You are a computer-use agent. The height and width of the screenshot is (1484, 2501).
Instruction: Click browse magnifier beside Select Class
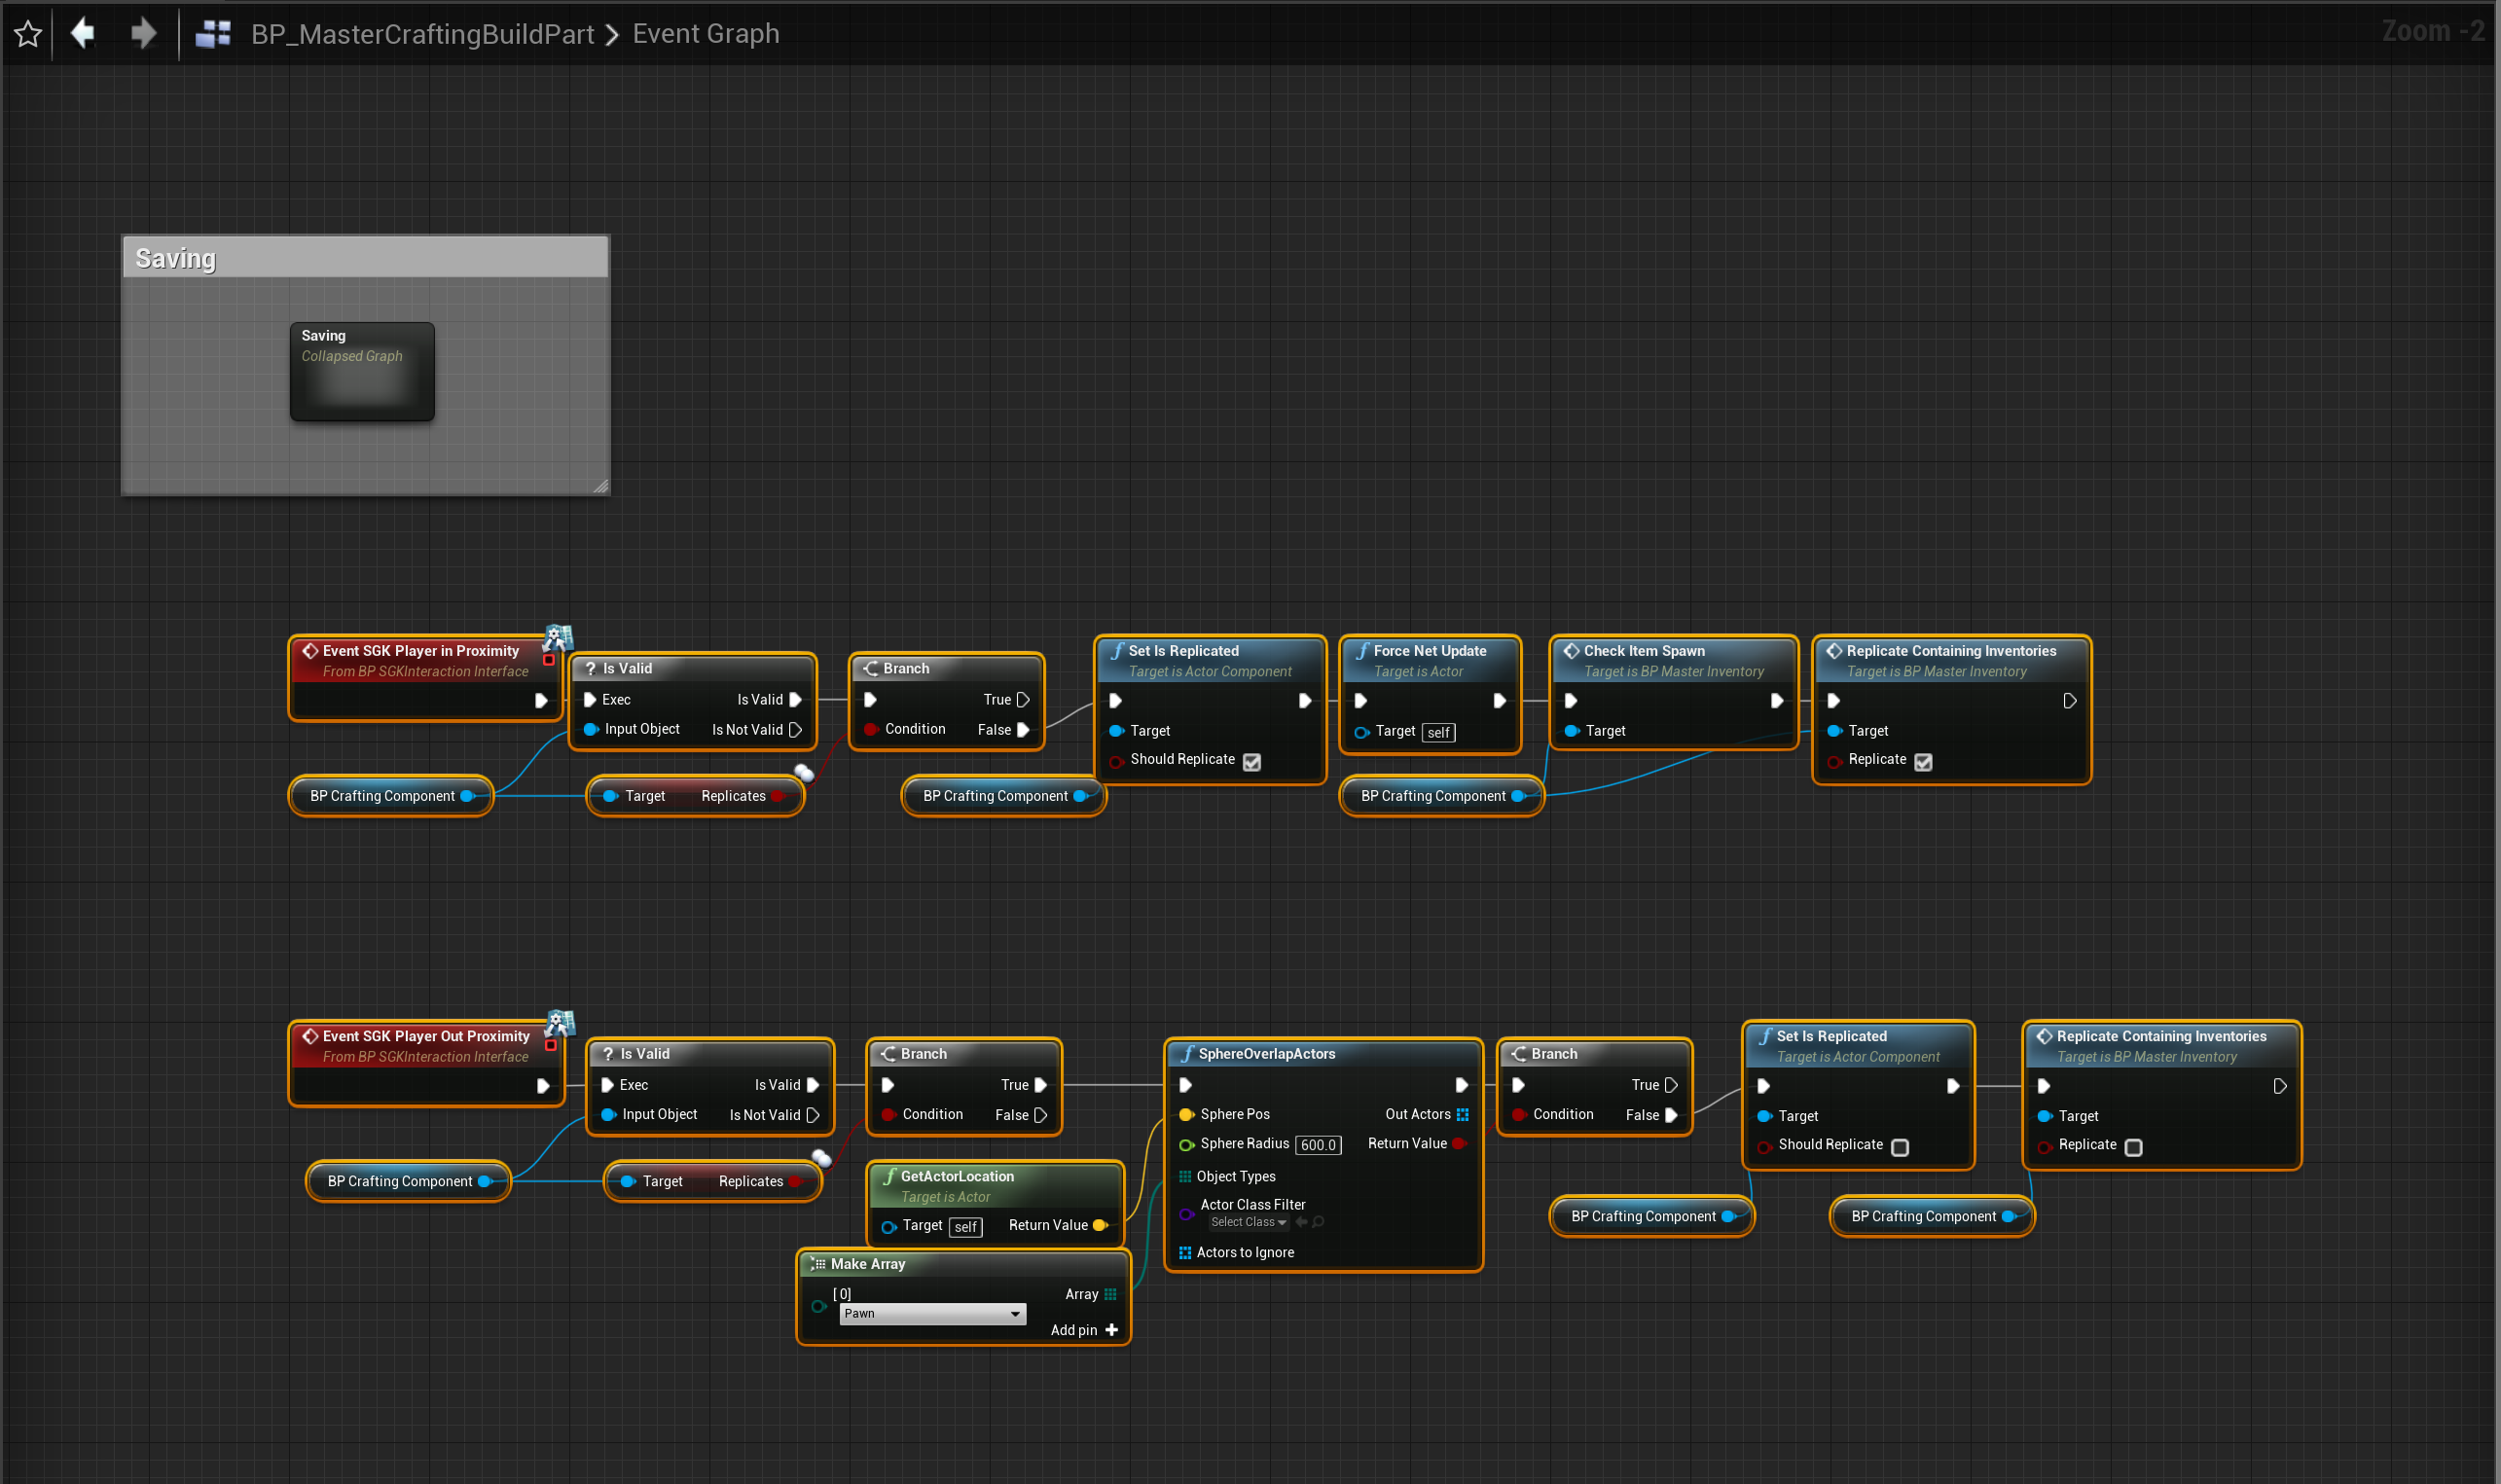(1319, 1222)
